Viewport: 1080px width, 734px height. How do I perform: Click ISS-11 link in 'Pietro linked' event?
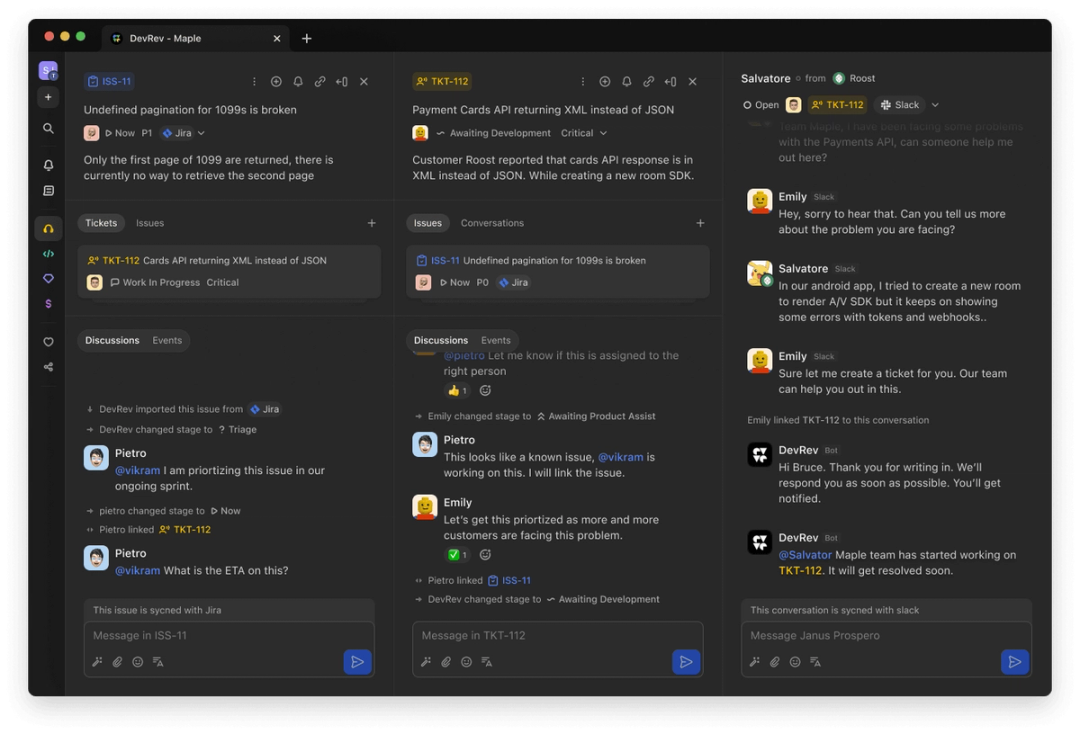(510, 580)
